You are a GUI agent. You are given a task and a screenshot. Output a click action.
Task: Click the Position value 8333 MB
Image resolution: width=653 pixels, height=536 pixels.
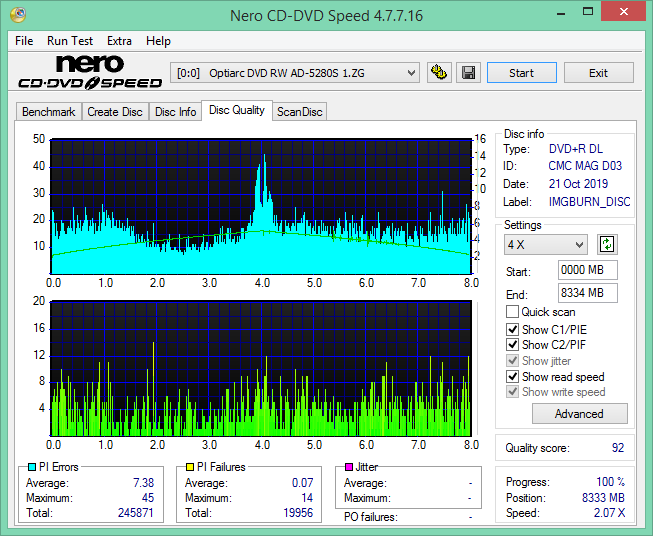(x=603, y=498)
